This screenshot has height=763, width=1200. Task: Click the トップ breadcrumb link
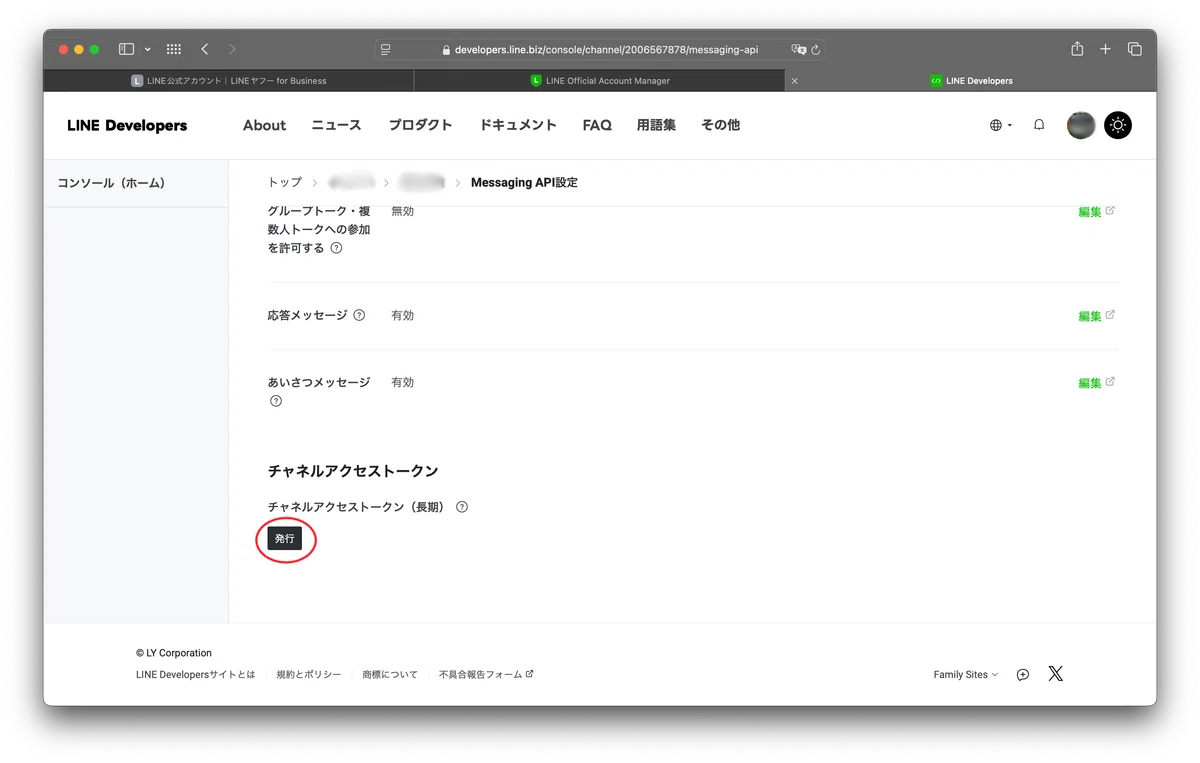click(284, 182)
